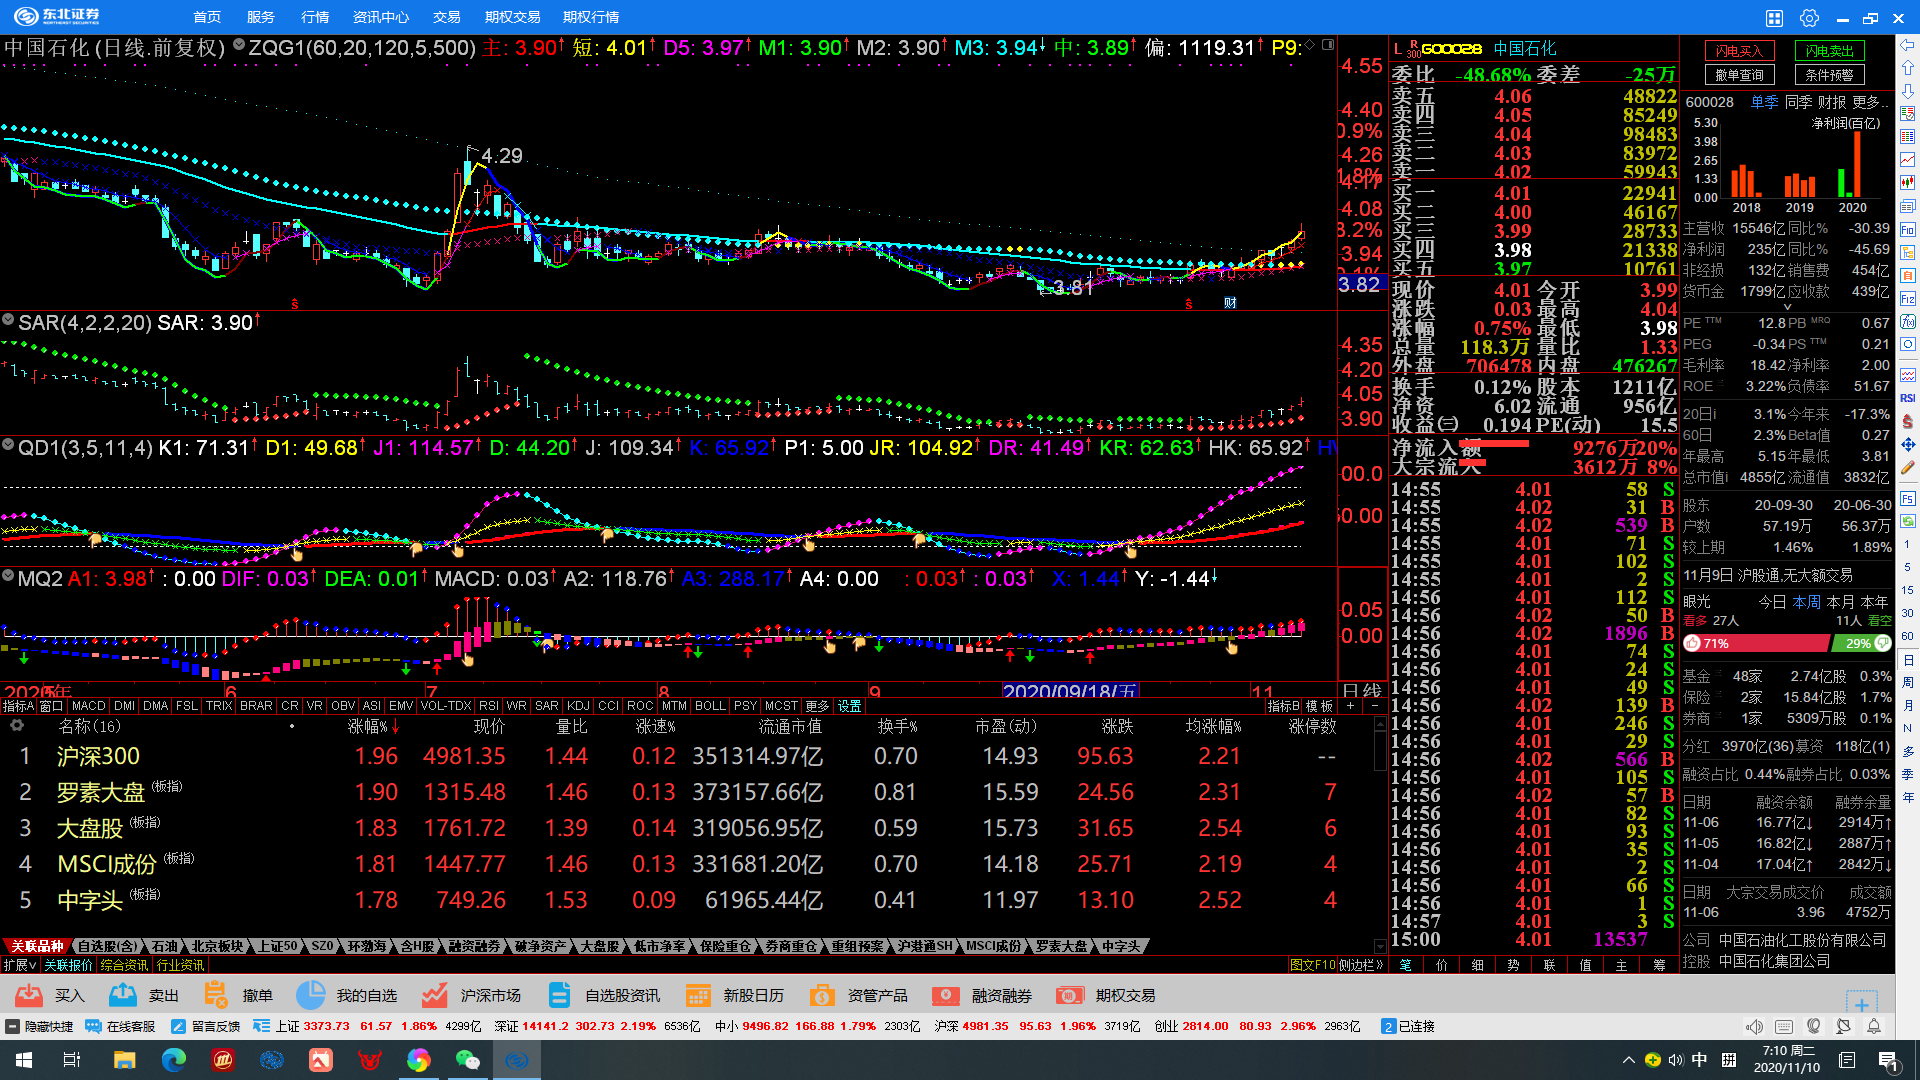Screen dimensions: 1920x1080
Task: Click the 买入 (buy) icon
Action: 30,995
